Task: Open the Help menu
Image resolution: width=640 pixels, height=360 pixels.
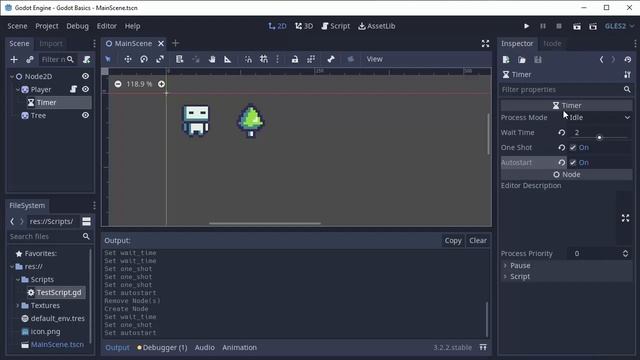Action: coord(132,26)
